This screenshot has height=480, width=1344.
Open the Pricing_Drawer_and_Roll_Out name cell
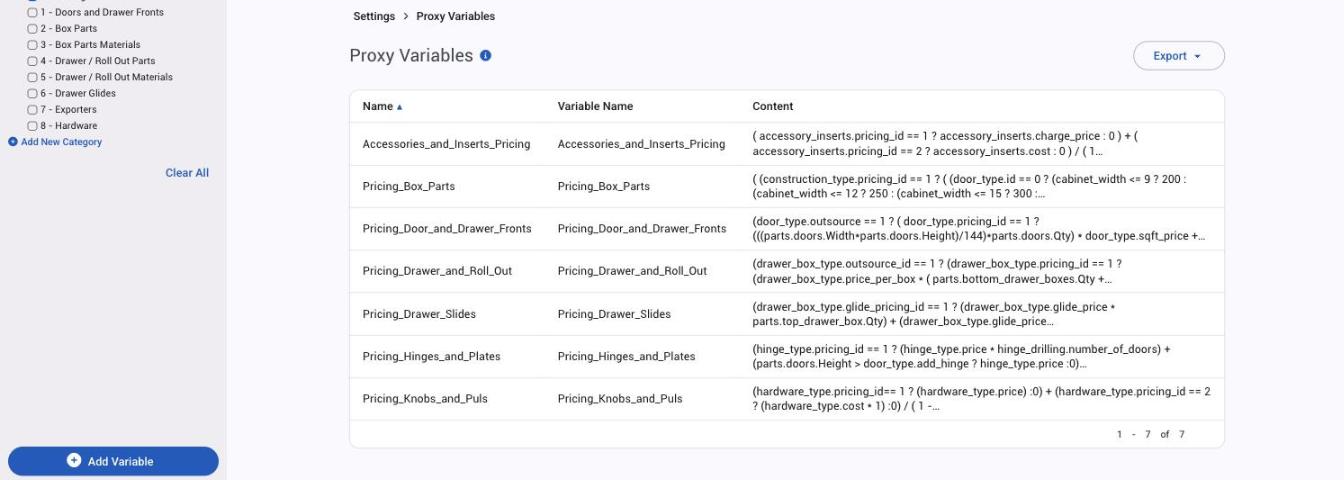point(437,271)
